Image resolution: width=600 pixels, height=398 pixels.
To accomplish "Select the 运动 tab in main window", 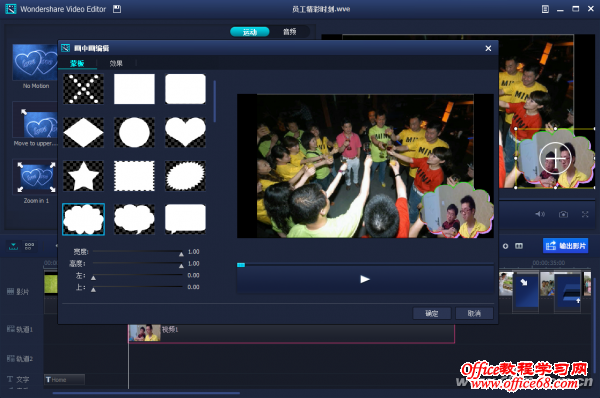I will point(250,32).
